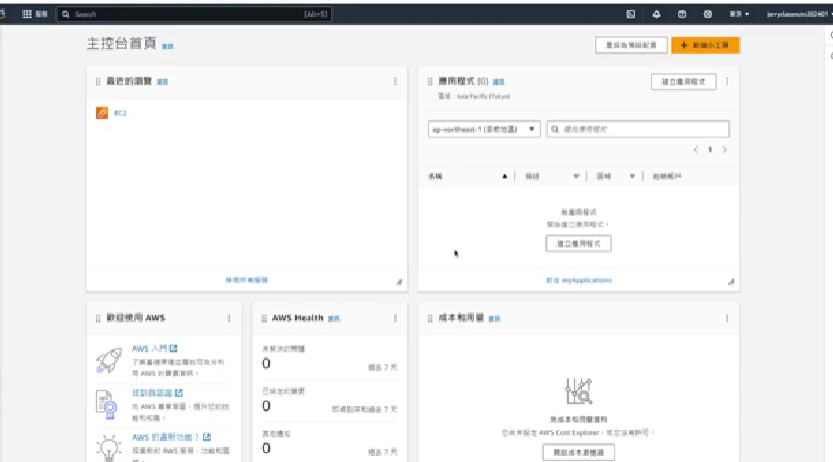Click page number 1 in applications pagination
This screenshot has height=462, width=833.
710,150
